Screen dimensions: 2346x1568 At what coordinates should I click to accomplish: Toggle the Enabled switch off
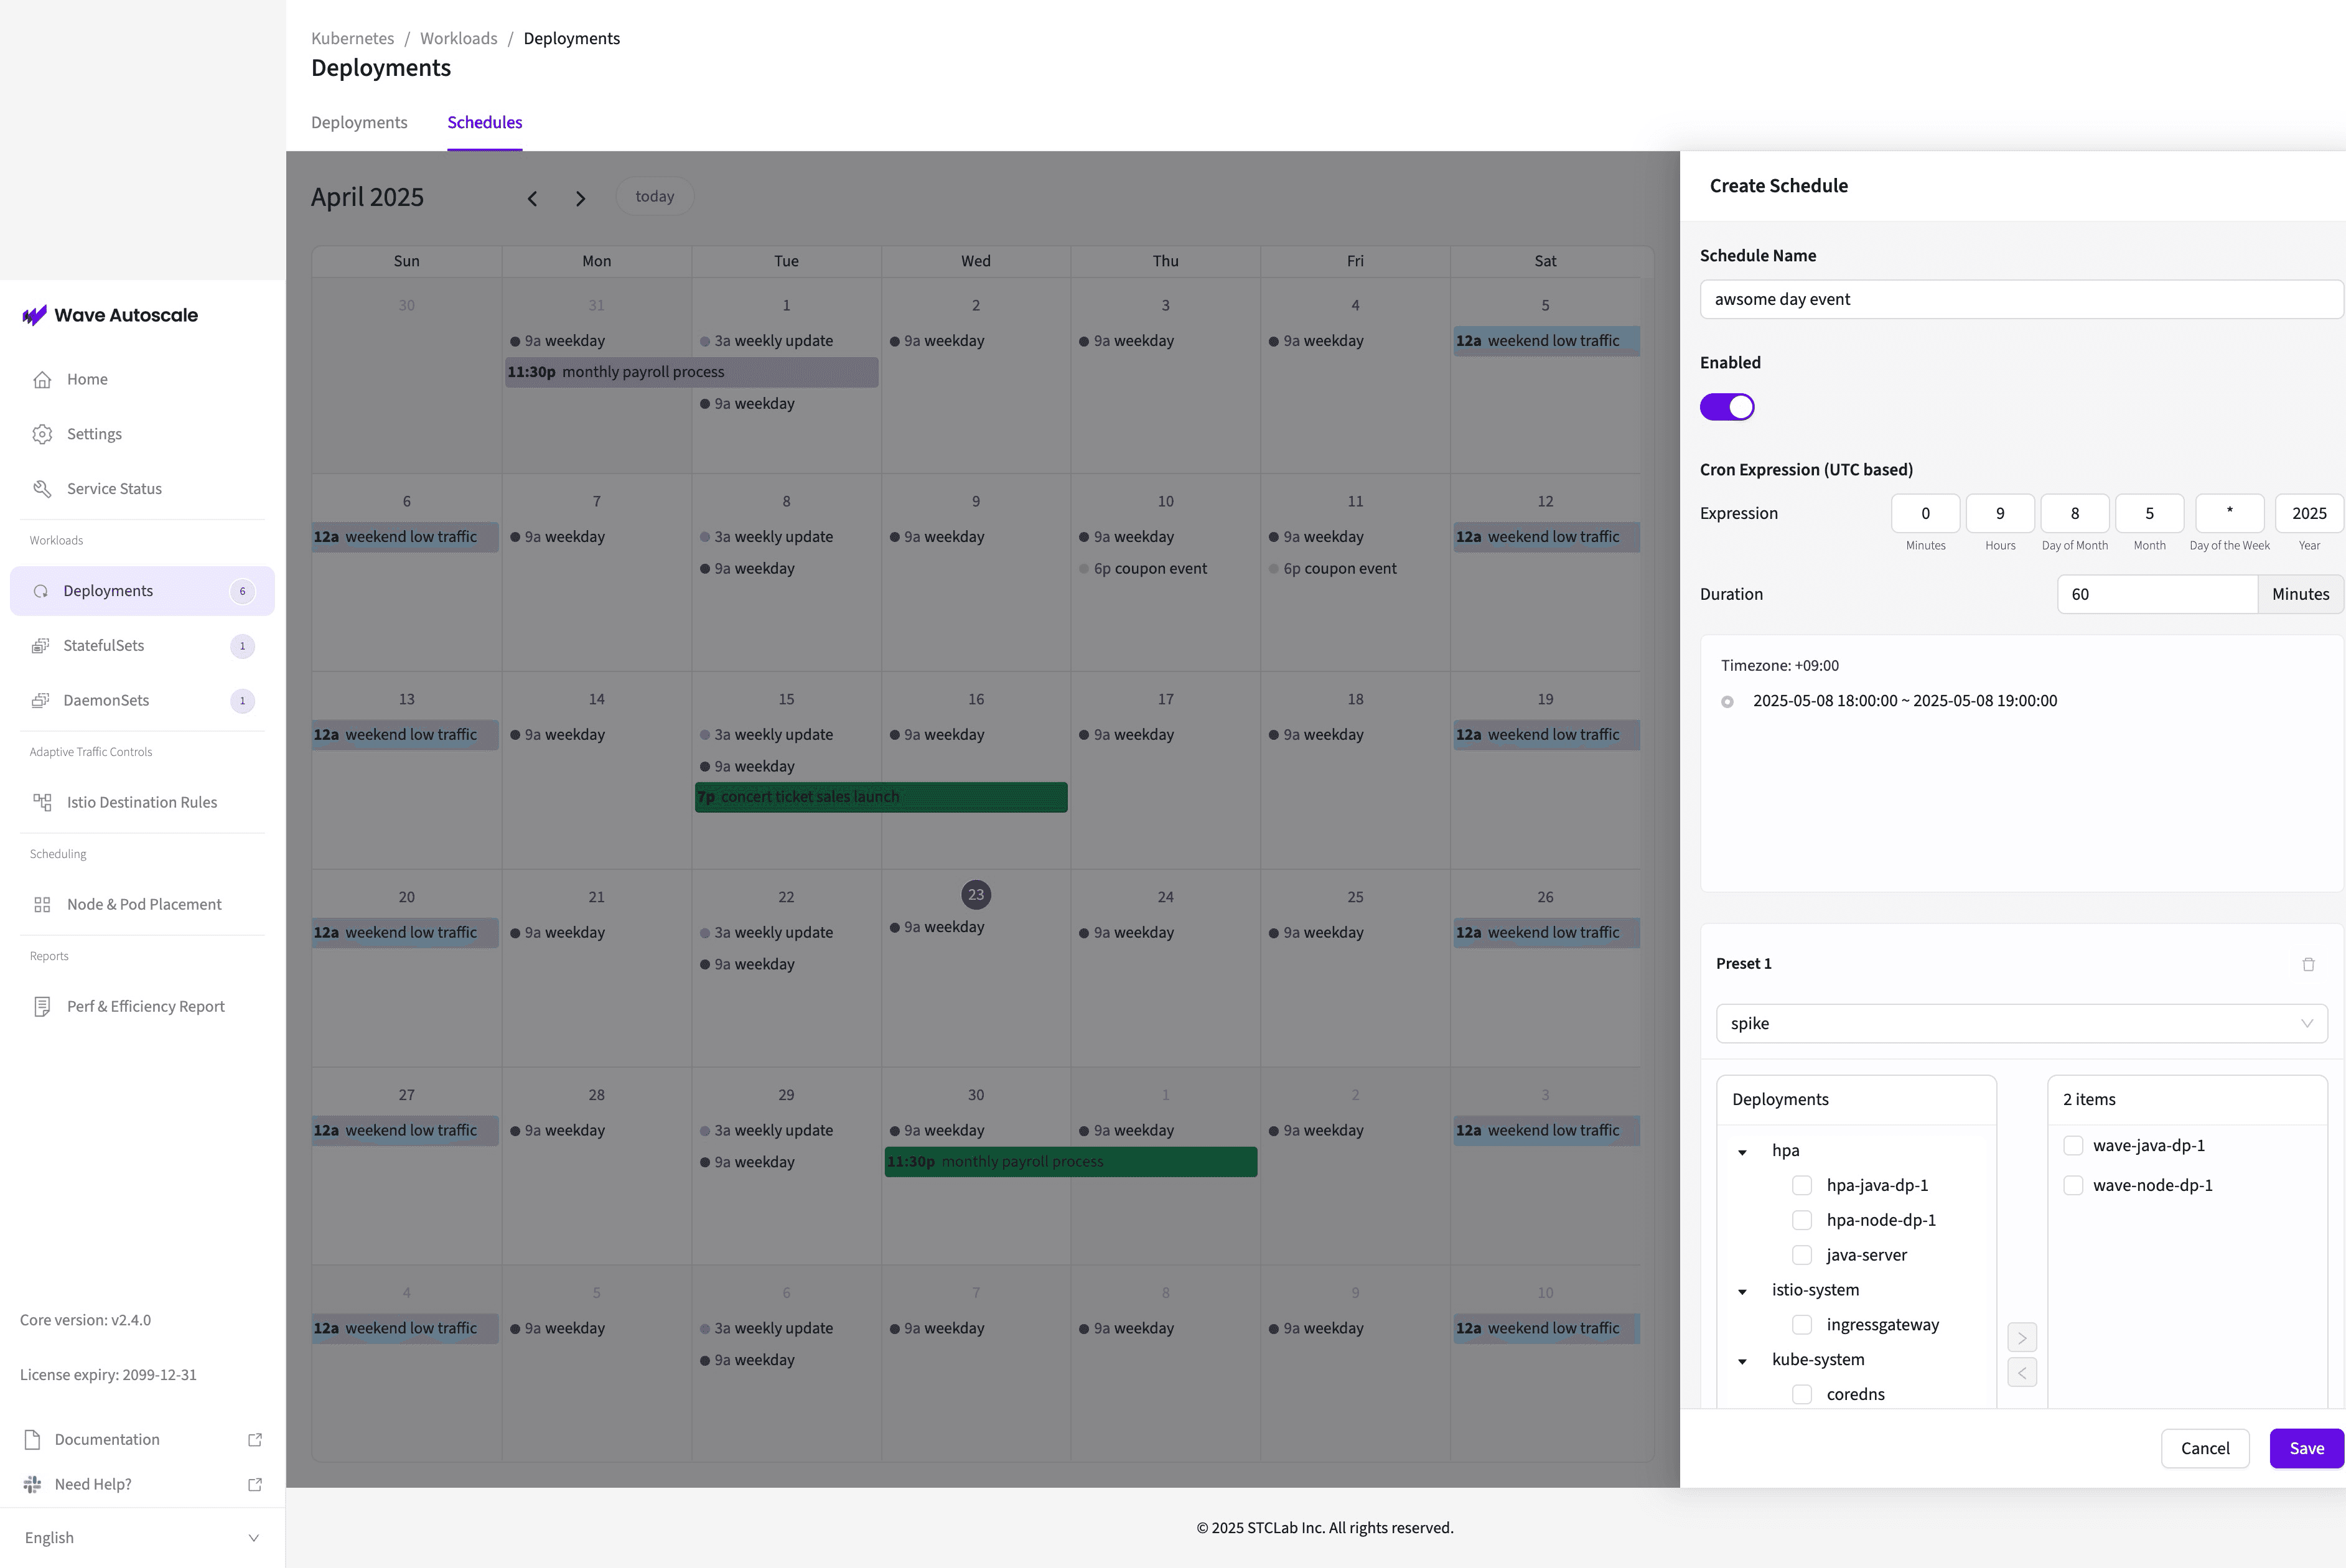1727,407
